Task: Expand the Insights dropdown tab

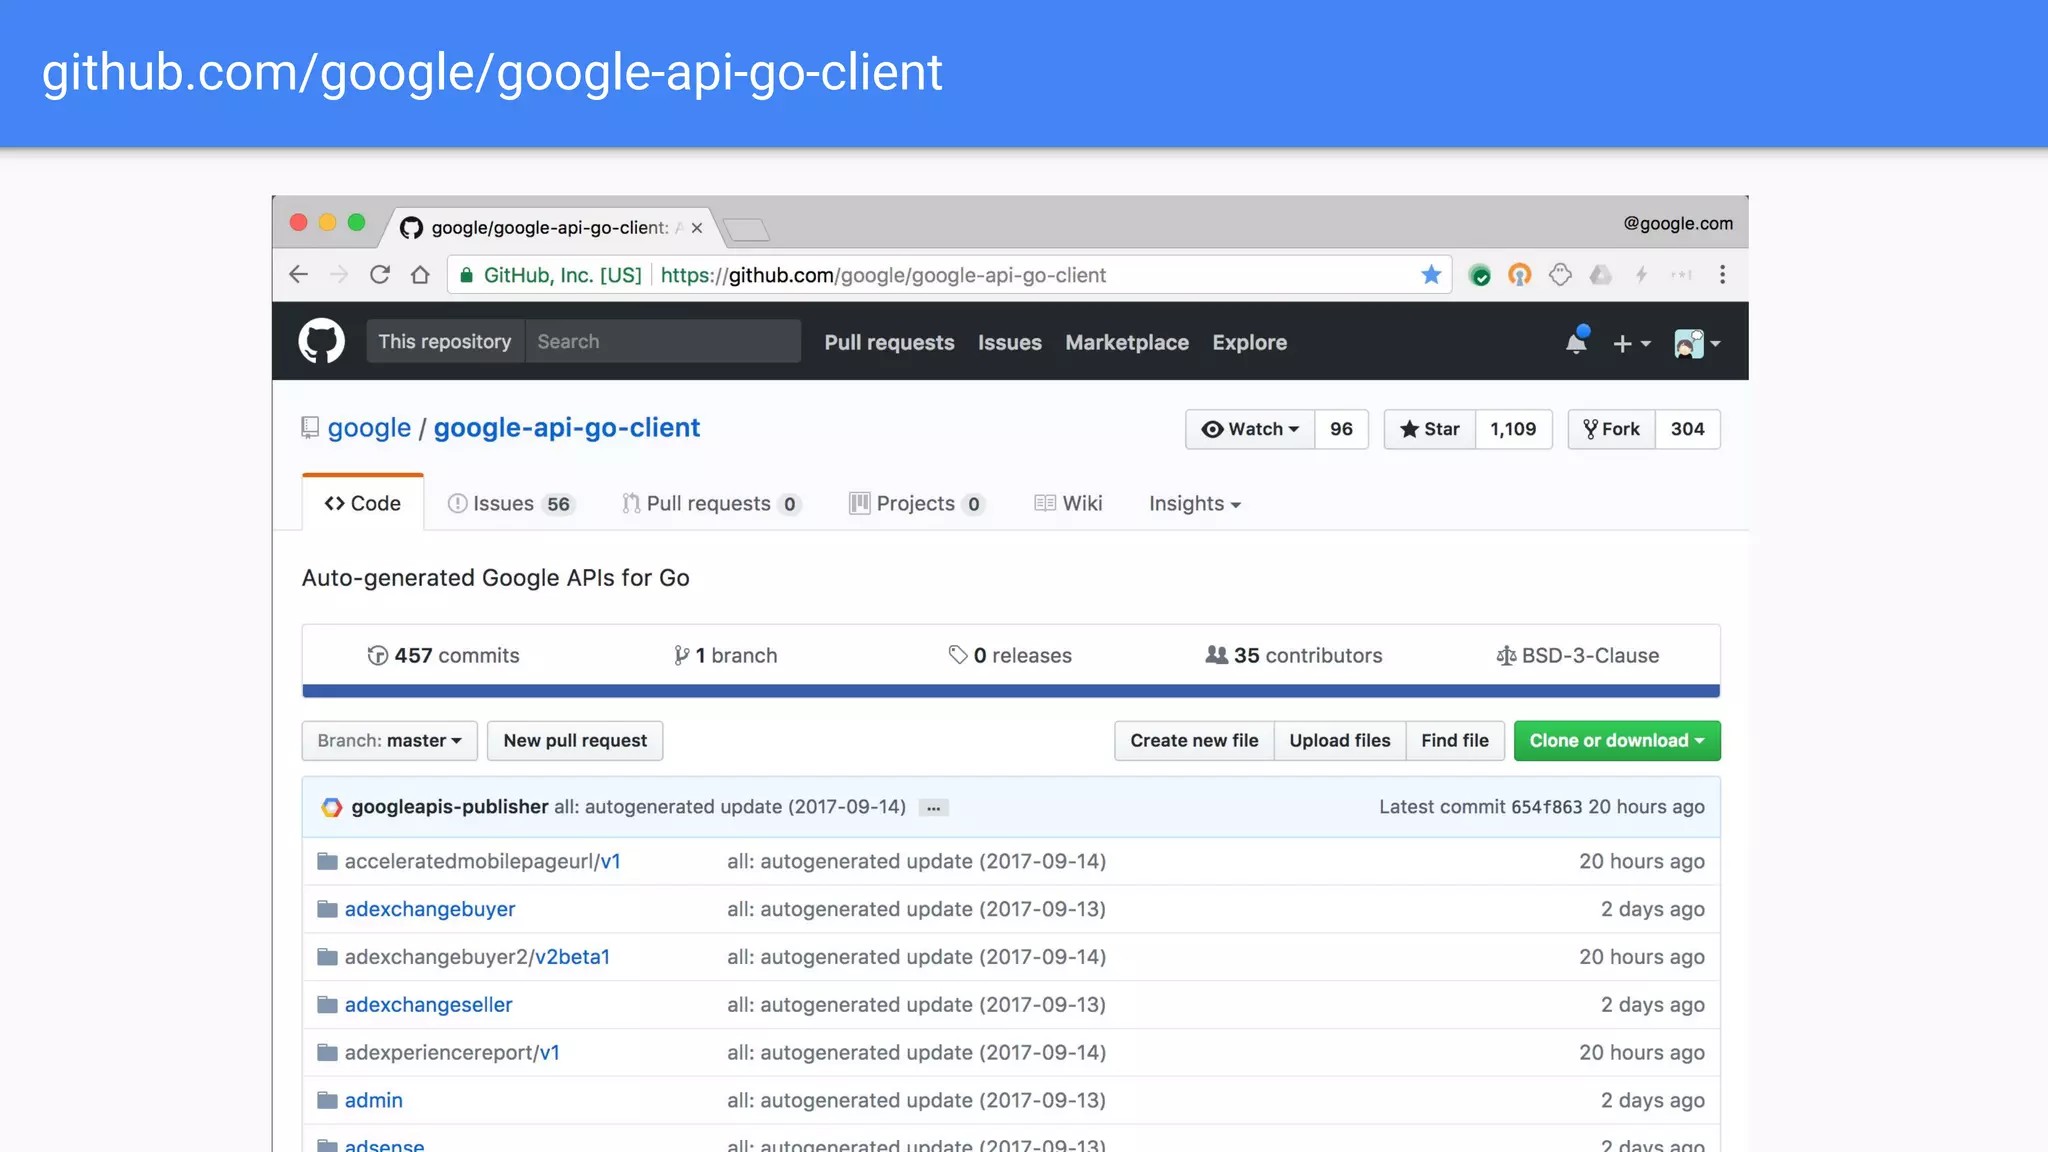Action: [x=1195, y=504]
